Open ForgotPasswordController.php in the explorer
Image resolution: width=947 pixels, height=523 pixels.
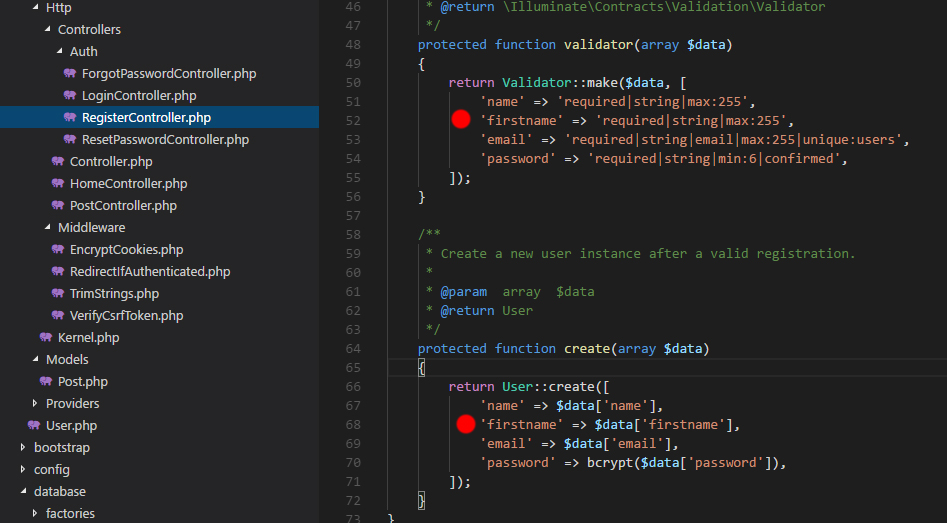[x=169, y=74]
